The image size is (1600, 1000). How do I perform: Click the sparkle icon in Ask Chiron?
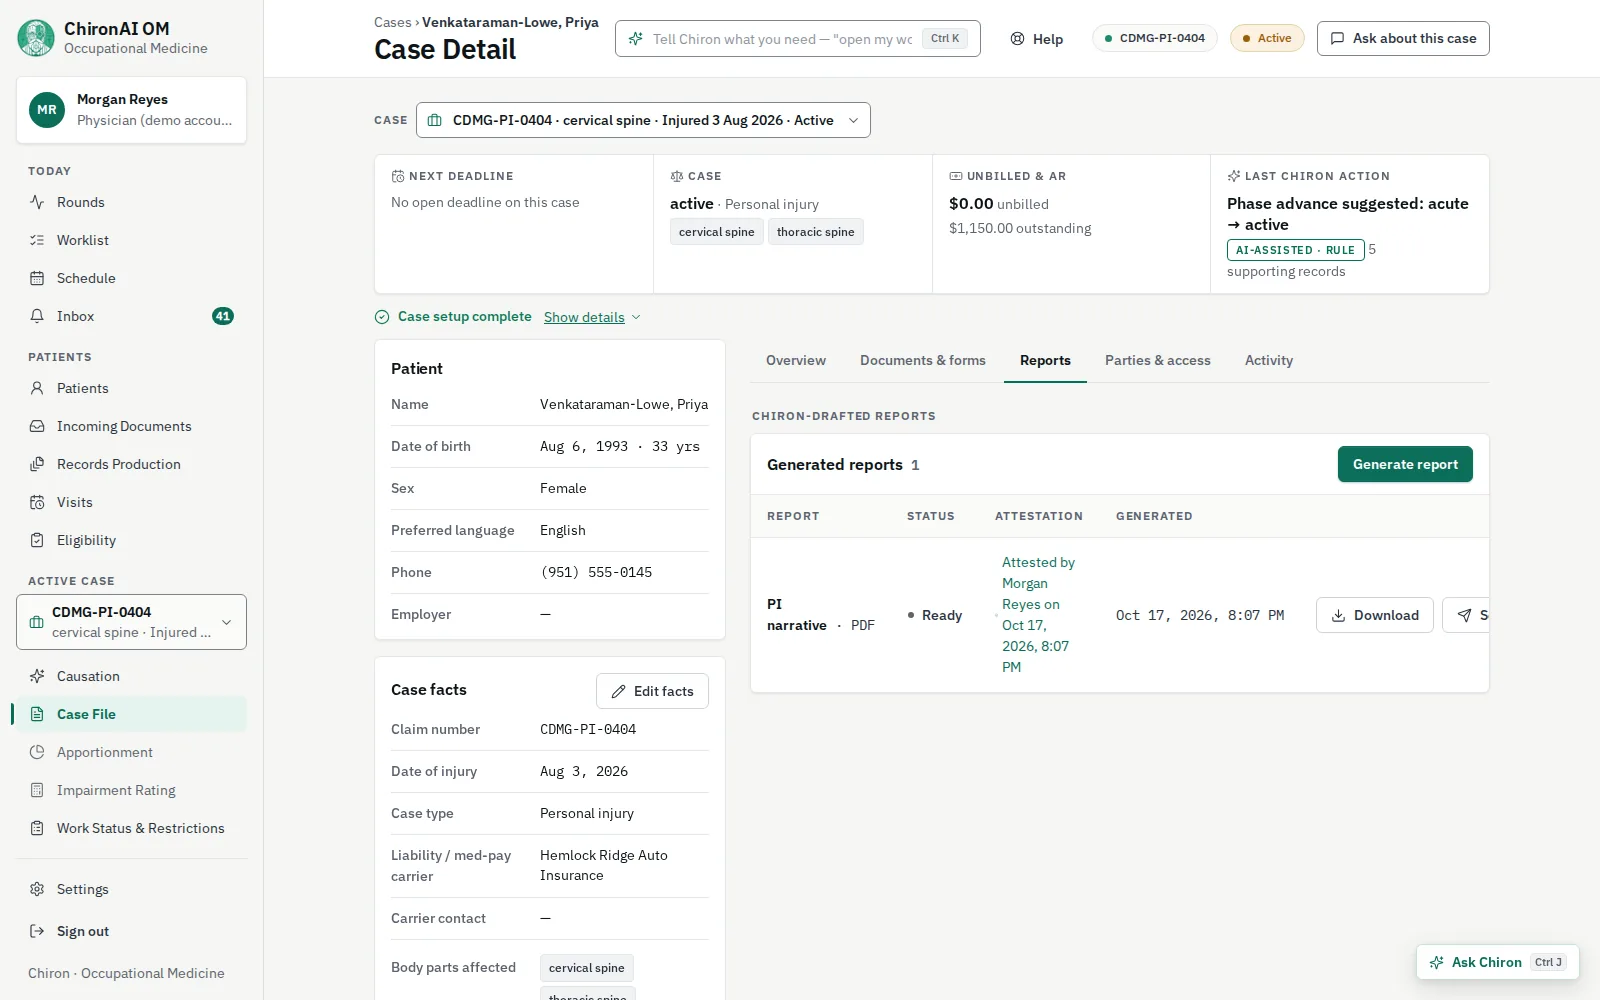(1437, 962)
